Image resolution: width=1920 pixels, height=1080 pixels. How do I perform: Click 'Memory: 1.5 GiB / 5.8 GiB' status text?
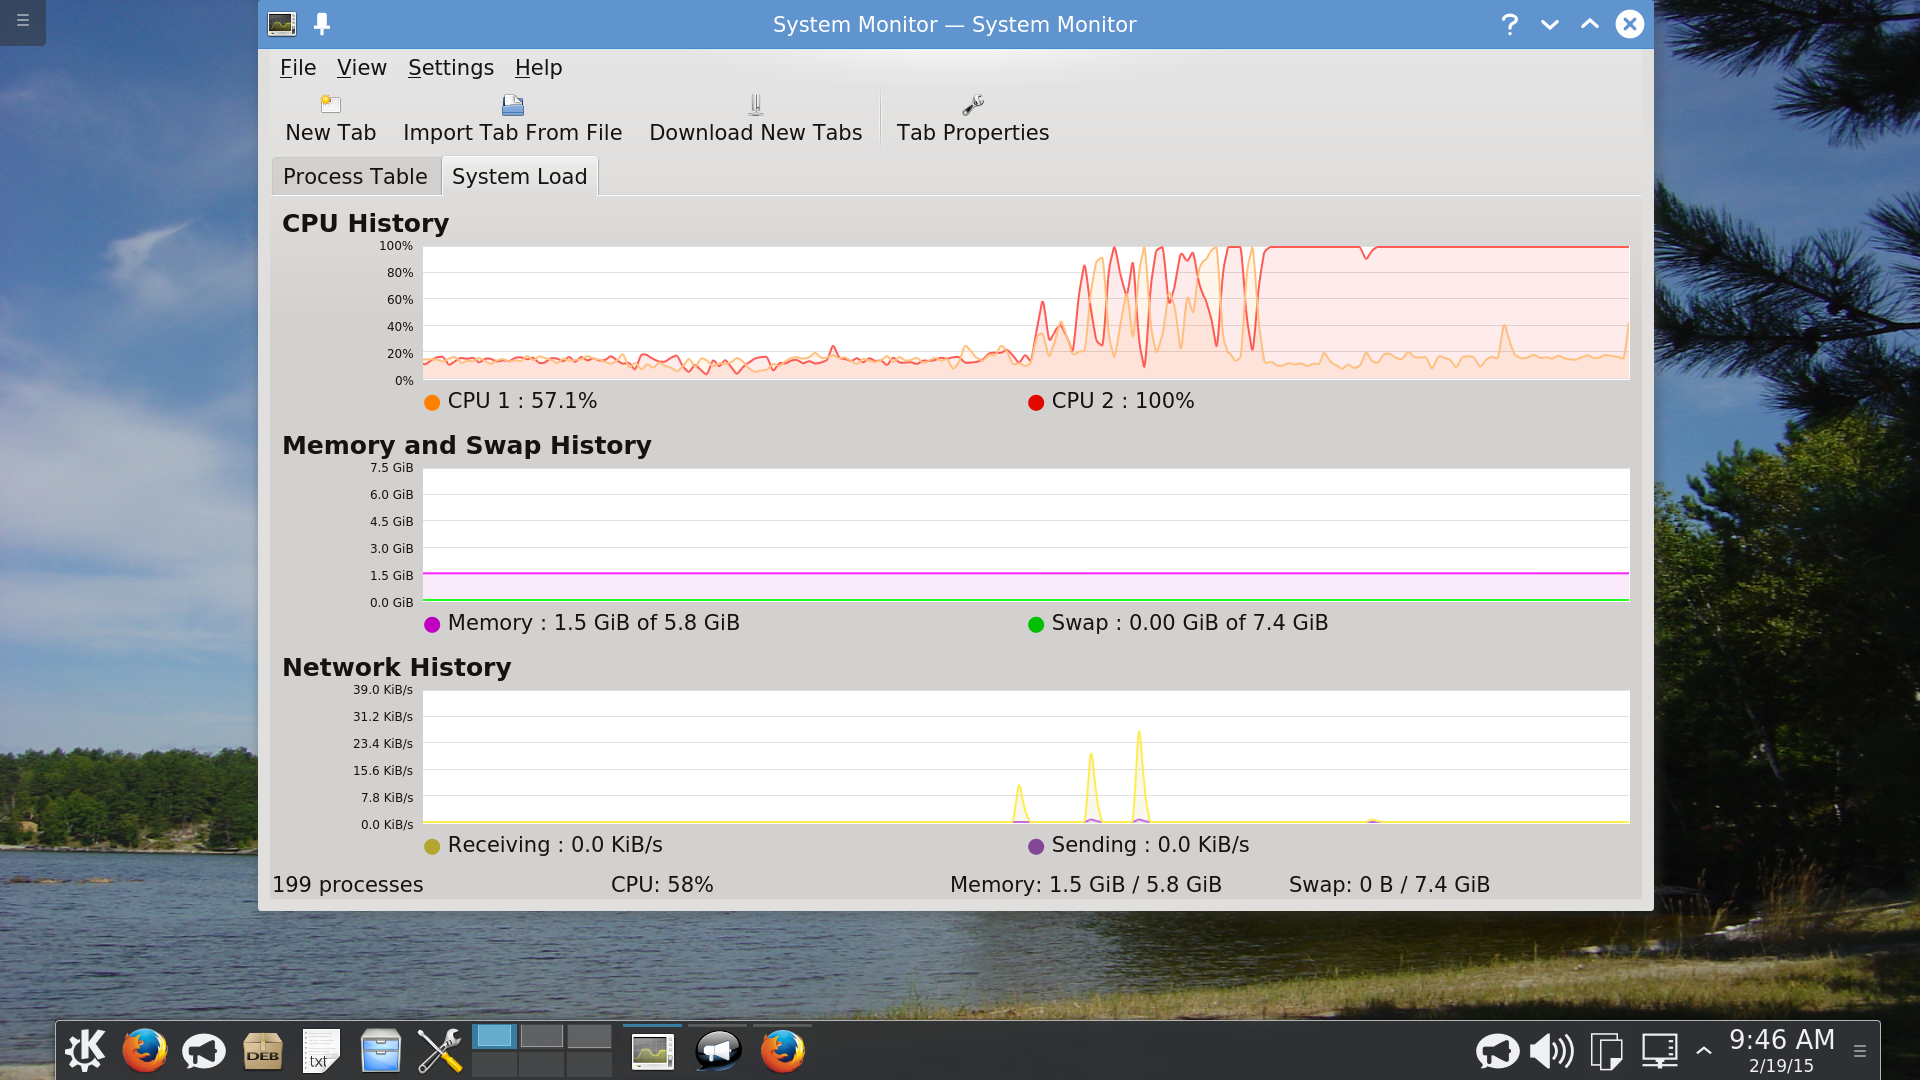(x=1085, y=884)
